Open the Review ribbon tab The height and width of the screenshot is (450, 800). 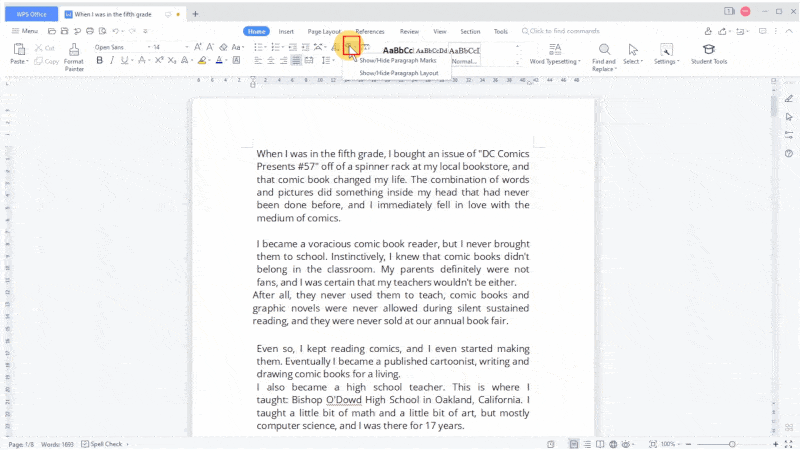pyautogui.click(x=409, y=32)
